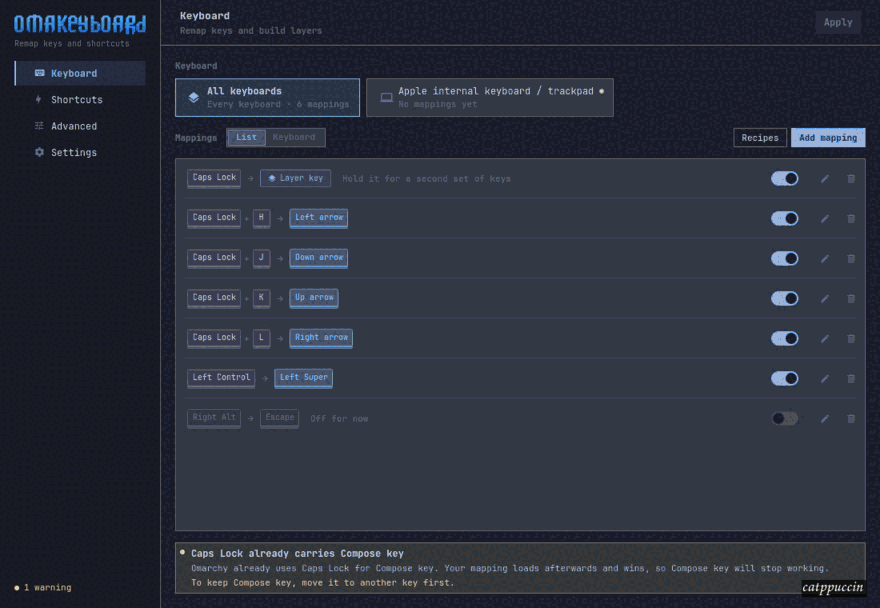Open Recipes
The width and height of the screenshot is (880, 608).
pyautogui.click(x=760, y=138)
